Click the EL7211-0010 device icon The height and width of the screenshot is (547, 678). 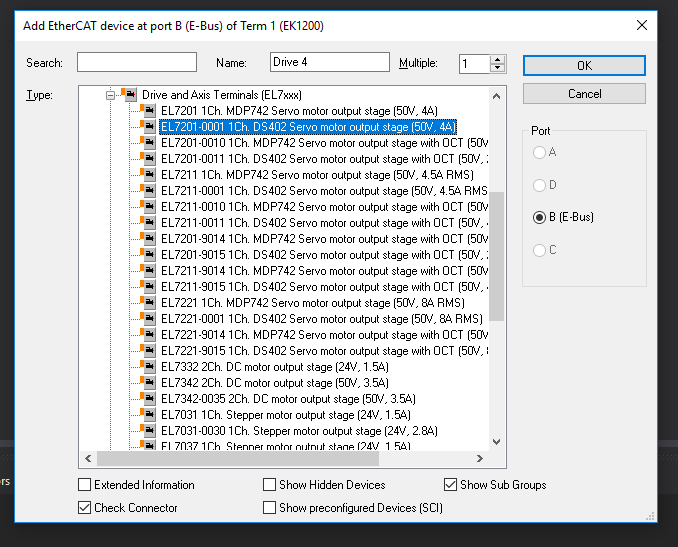[x=148, y=207]
